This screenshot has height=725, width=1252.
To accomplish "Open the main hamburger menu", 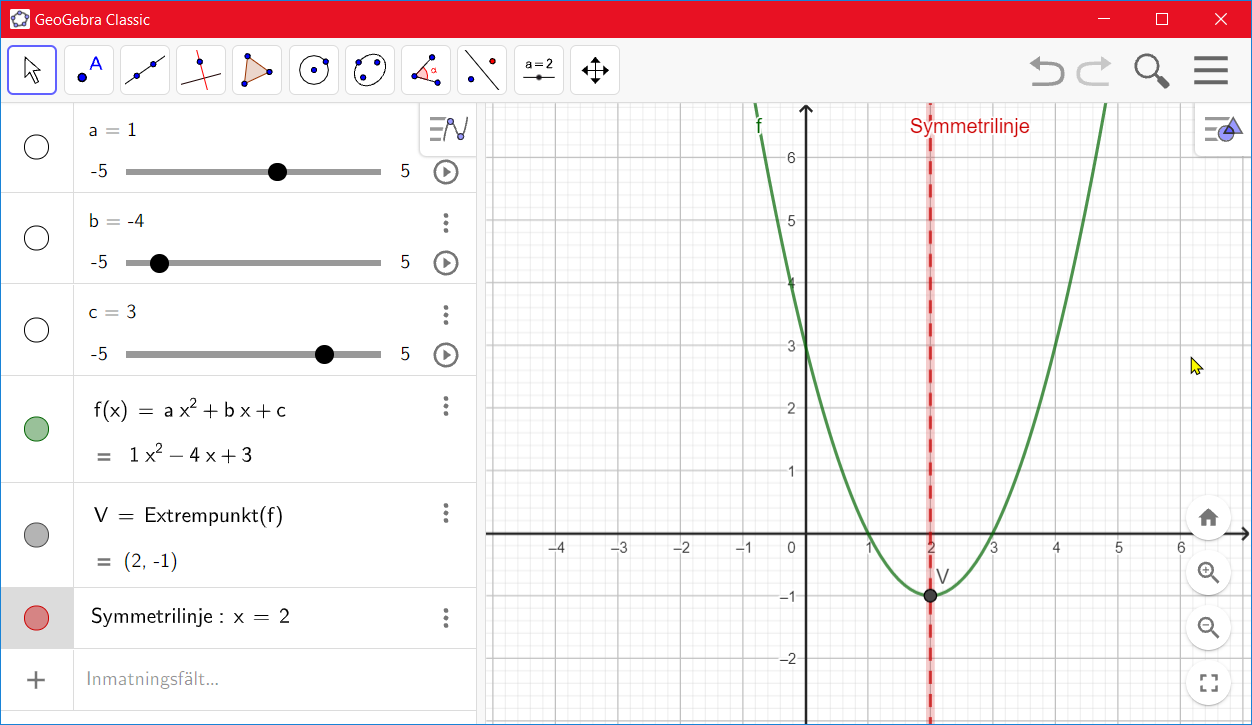I will pyautogui.click(x=1211, y=71).
